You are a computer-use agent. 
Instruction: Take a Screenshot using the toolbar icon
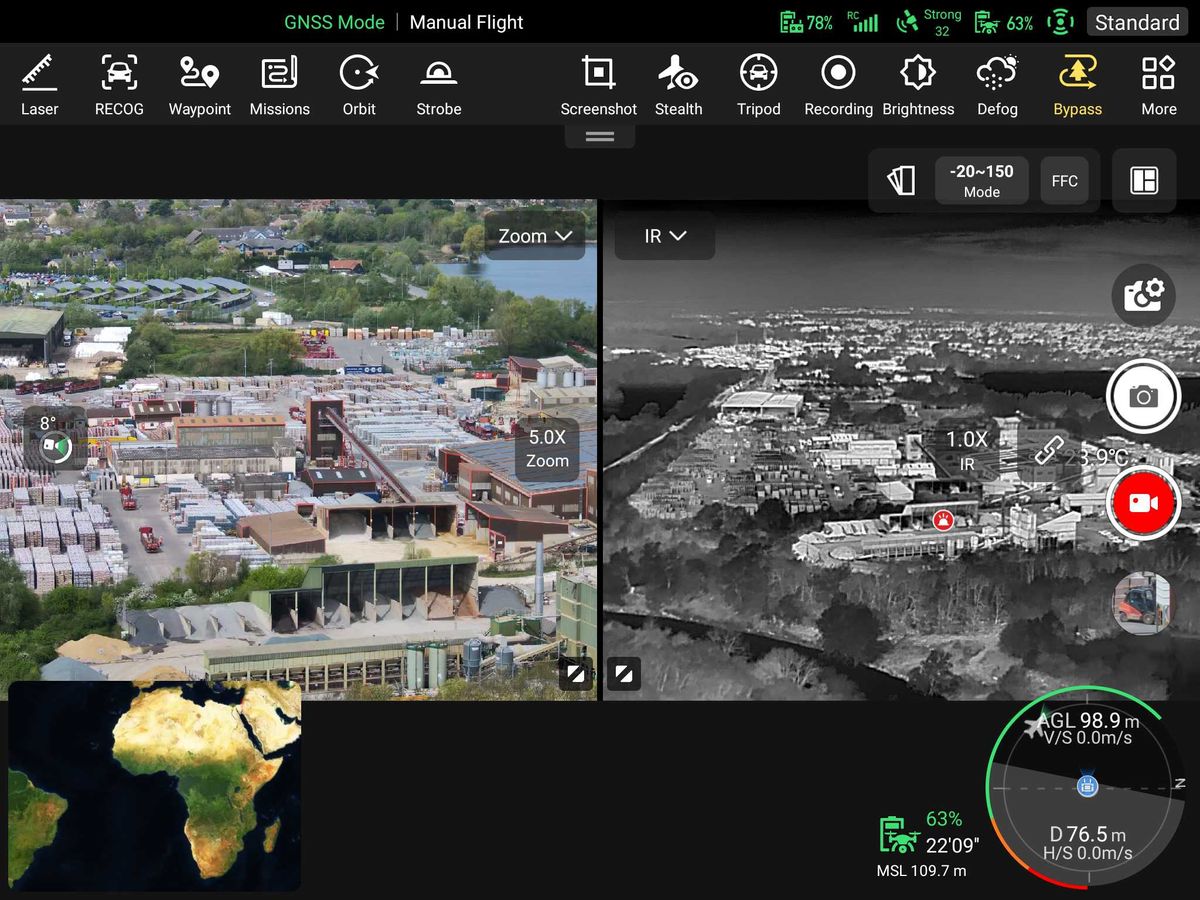(x=598, y=84)
